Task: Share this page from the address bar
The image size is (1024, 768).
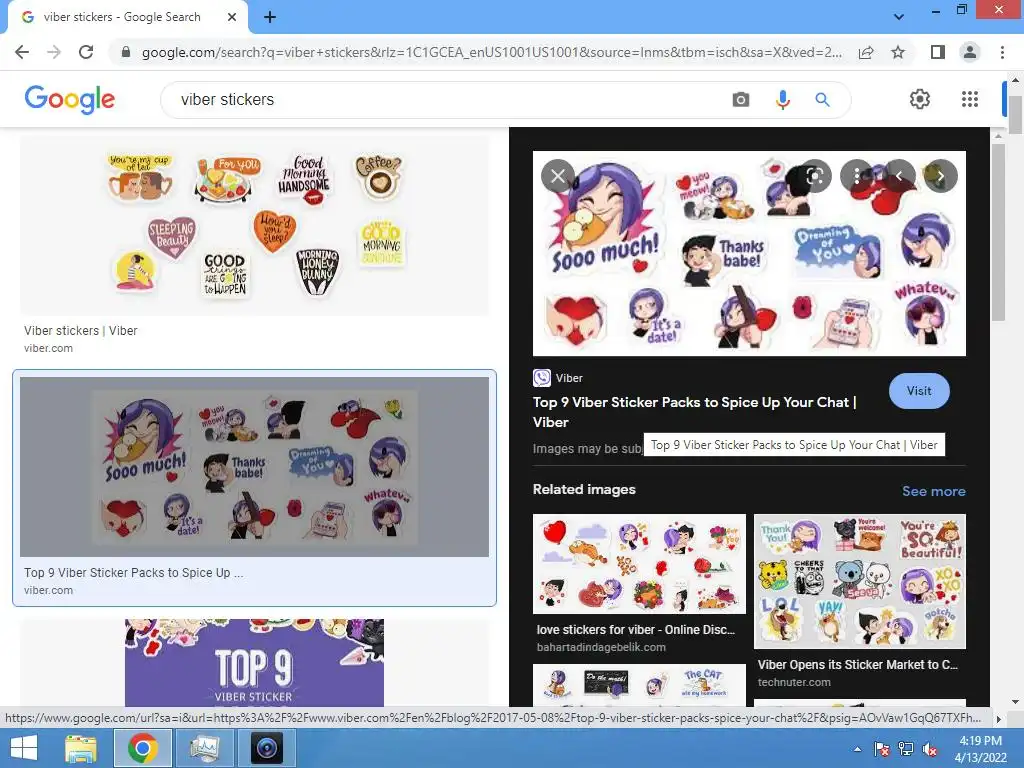Action: (x=866, y=52)
